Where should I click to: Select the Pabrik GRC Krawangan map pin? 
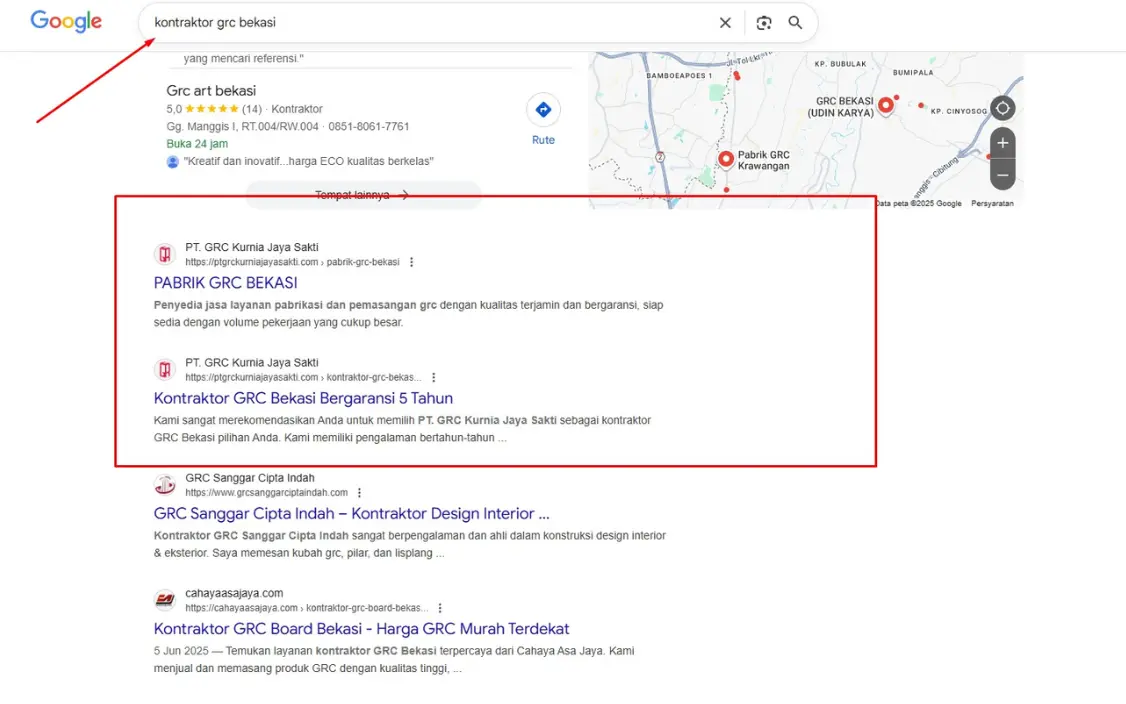726,159
